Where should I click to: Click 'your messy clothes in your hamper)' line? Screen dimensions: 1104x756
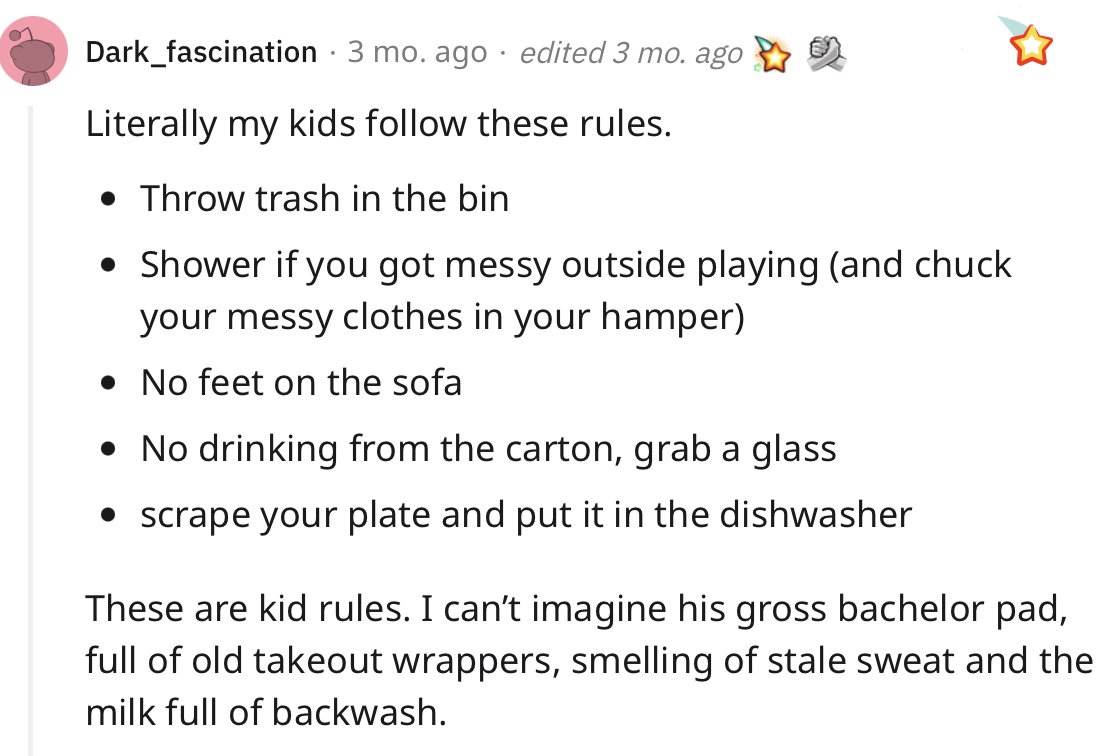[x=442, y=318]
